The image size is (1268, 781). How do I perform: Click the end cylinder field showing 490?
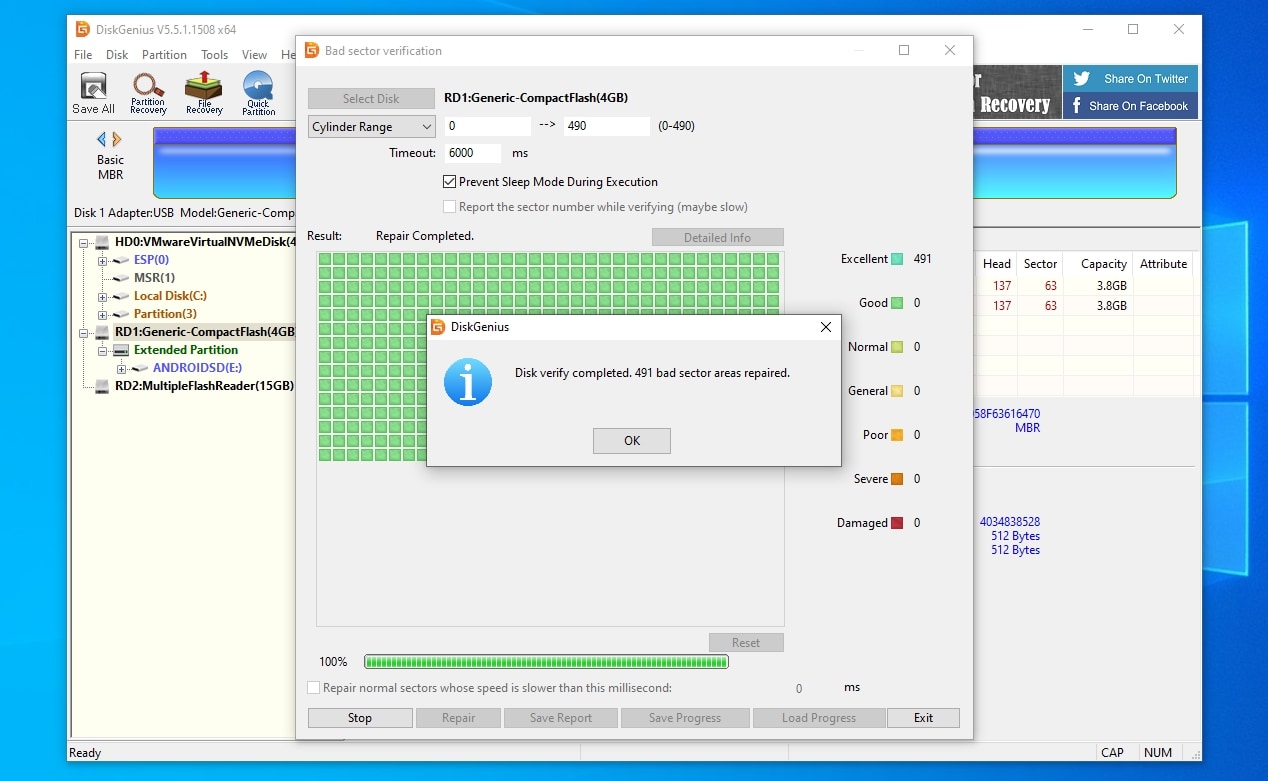(607, 127)
